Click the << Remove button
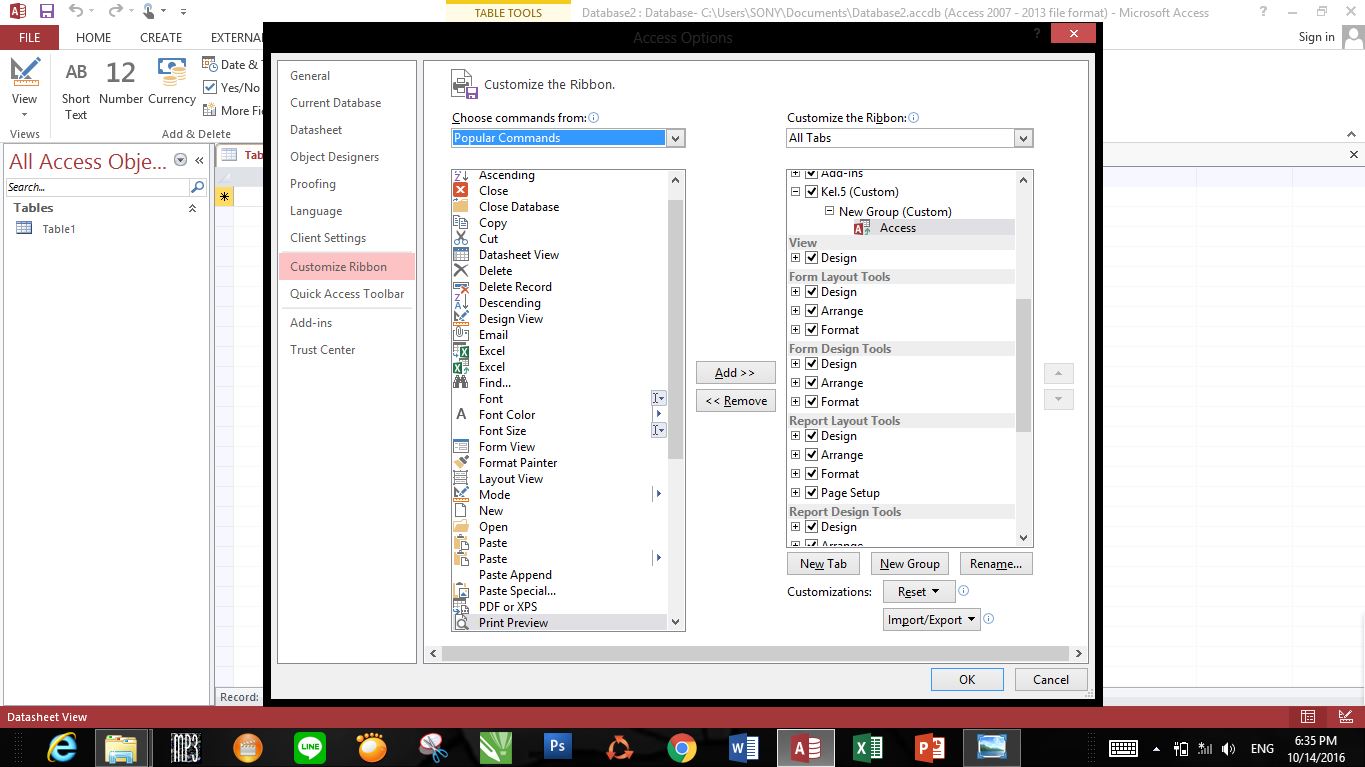Screen dimensions: 1365x767 (735, 401)
